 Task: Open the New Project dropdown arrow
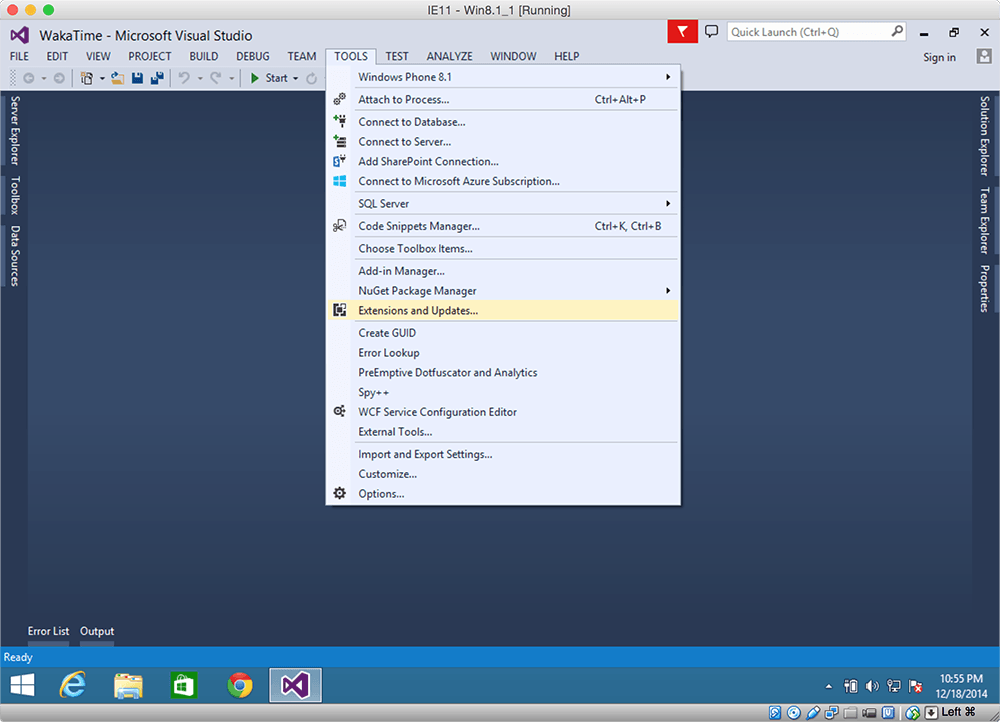(x=102, y=78)
